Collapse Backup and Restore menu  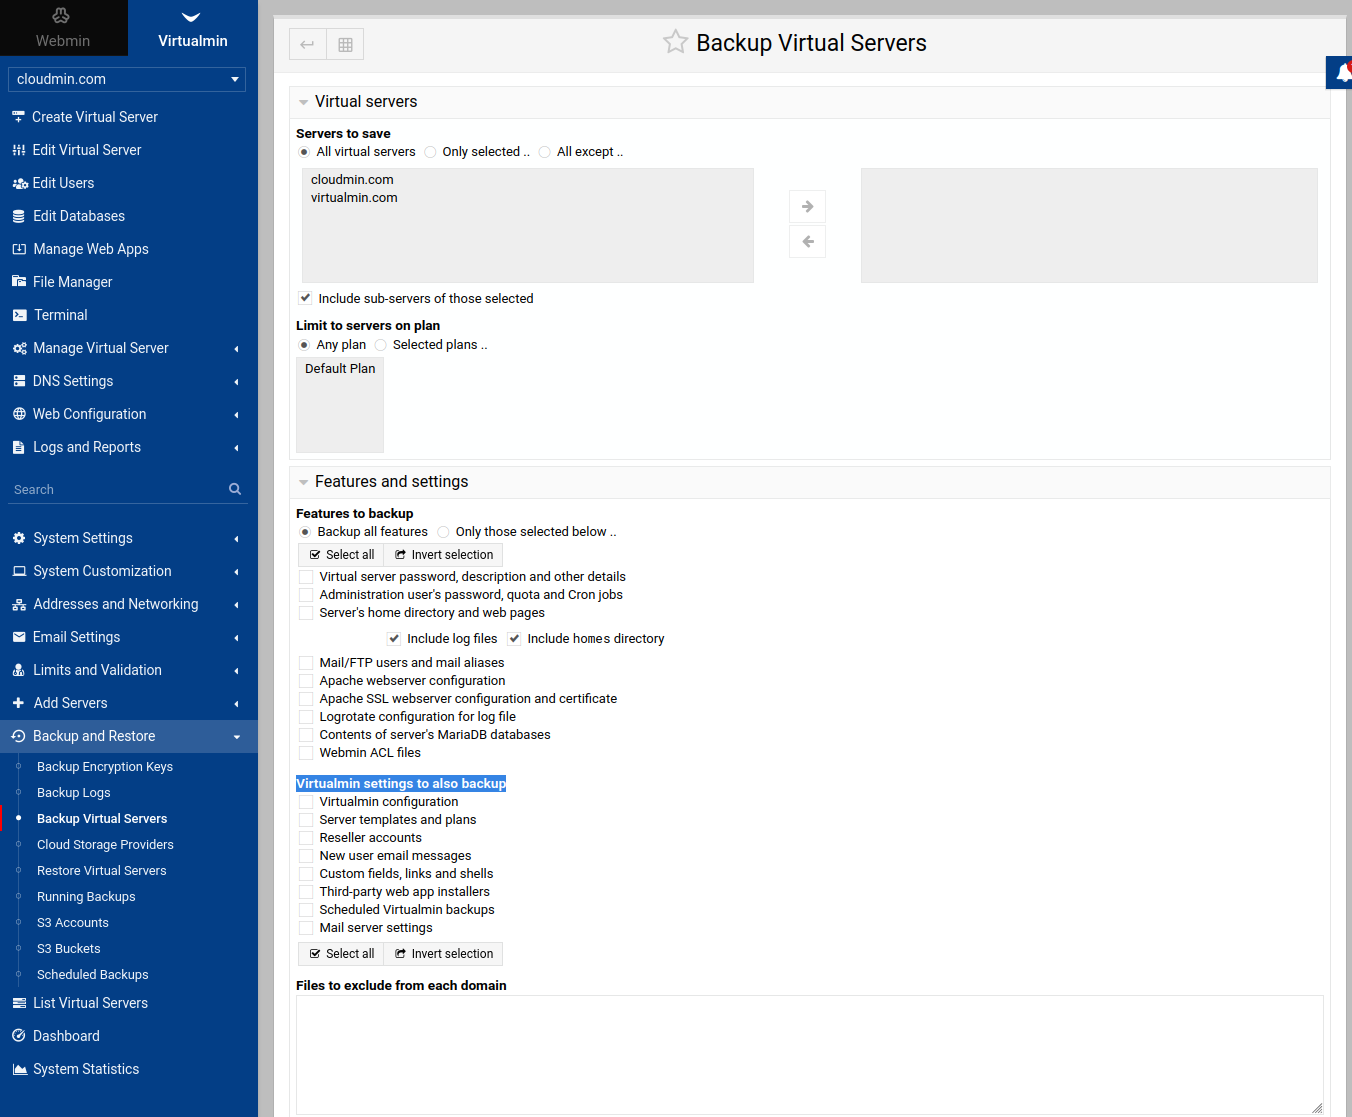coord(236,736)
